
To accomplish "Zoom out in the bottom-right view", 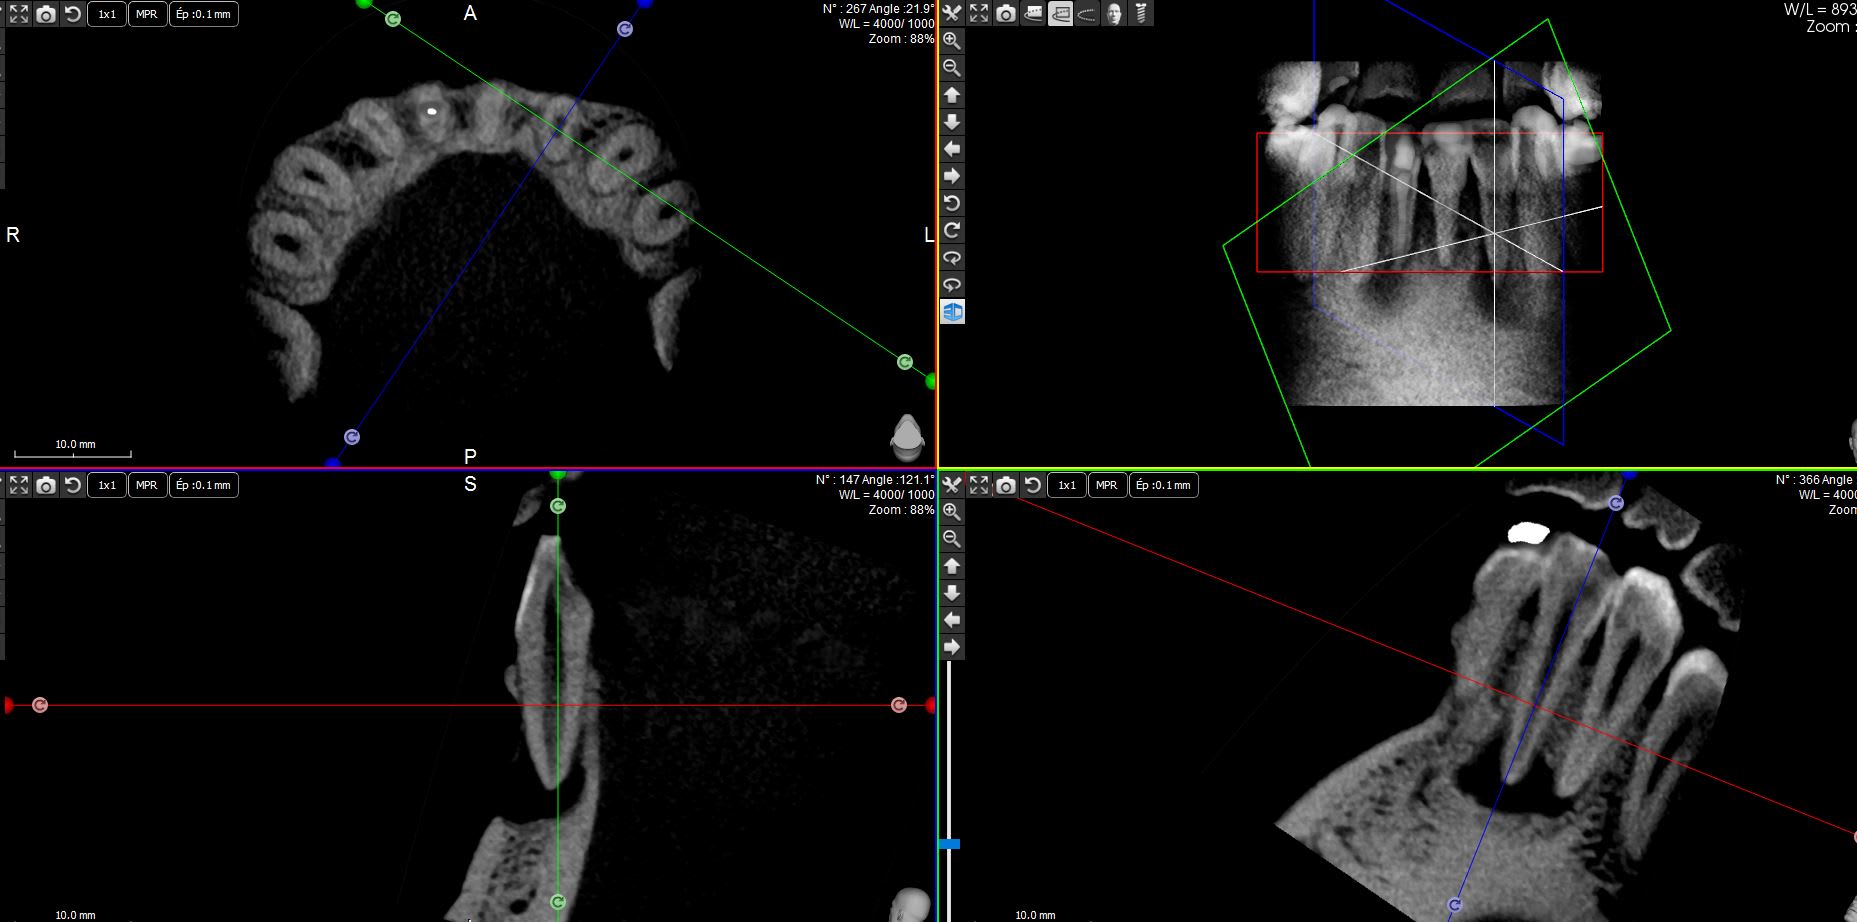I will pyautogui.click(x=952, y=539).
